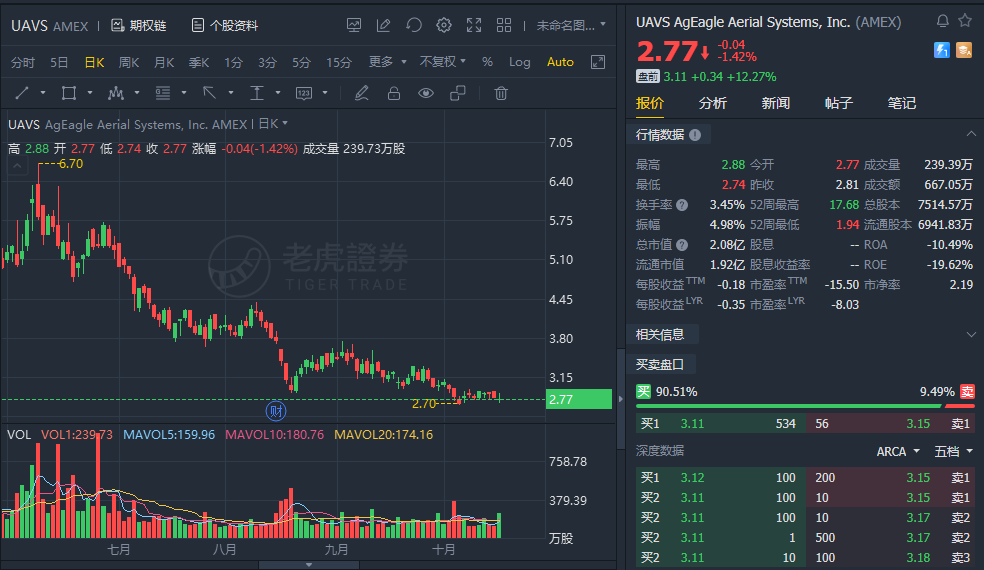
Task: Toggle the lock drawings icon
Action: 393,94
